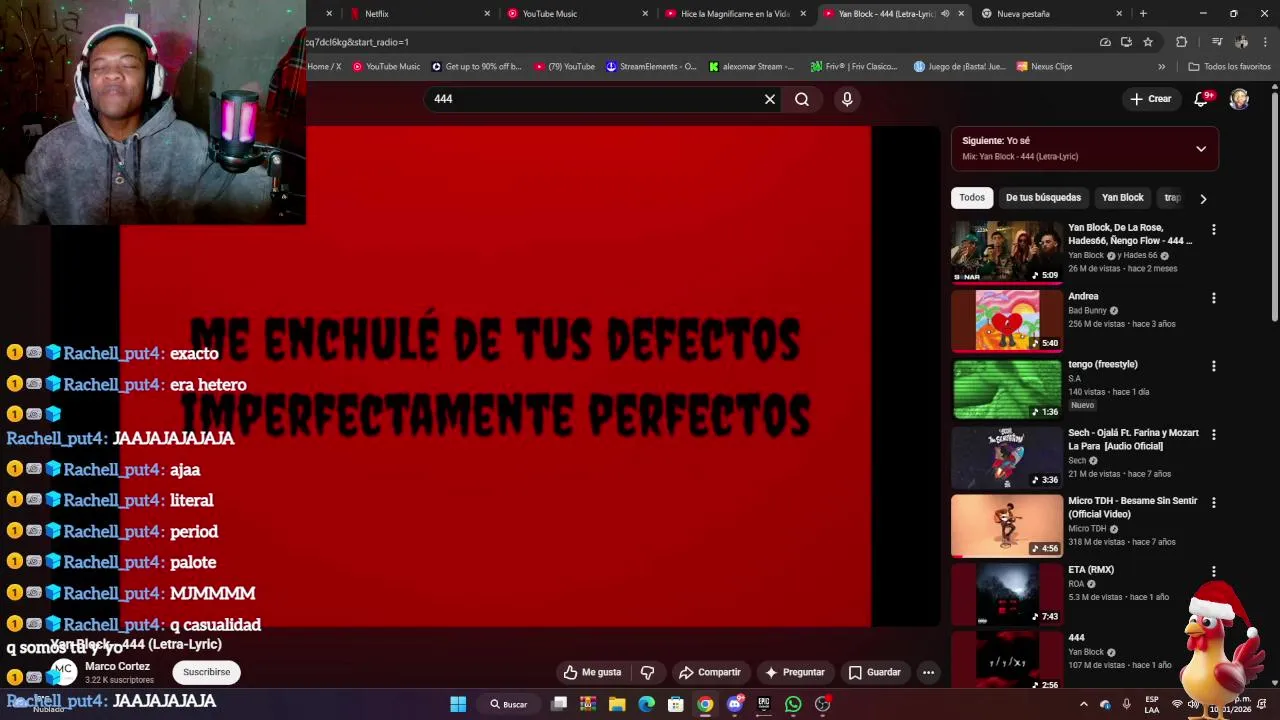Click the Crear button
Viewport: 1280px width, 720px height.
click(x=1150, y=99)
